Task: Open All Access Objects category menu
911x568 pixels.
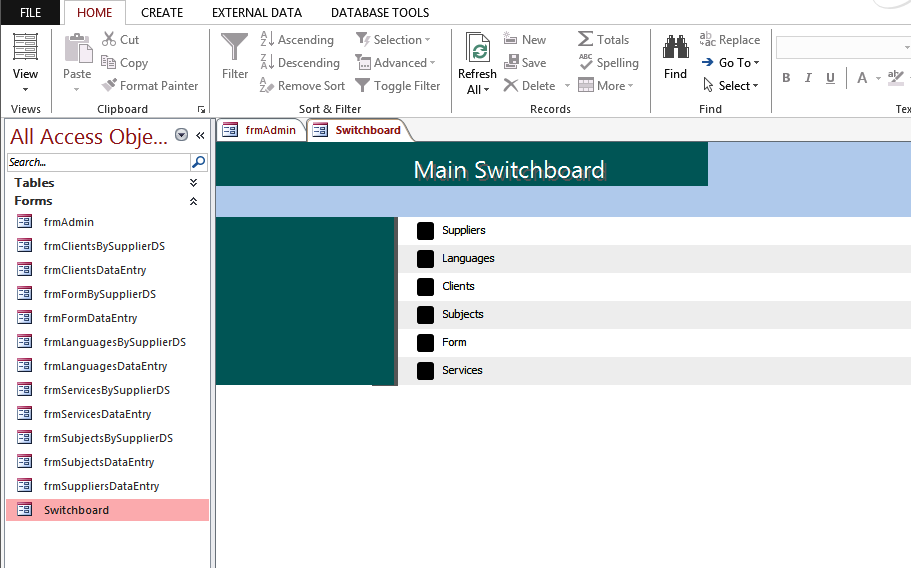Action: pyautogui.click(x=181, y=135)
